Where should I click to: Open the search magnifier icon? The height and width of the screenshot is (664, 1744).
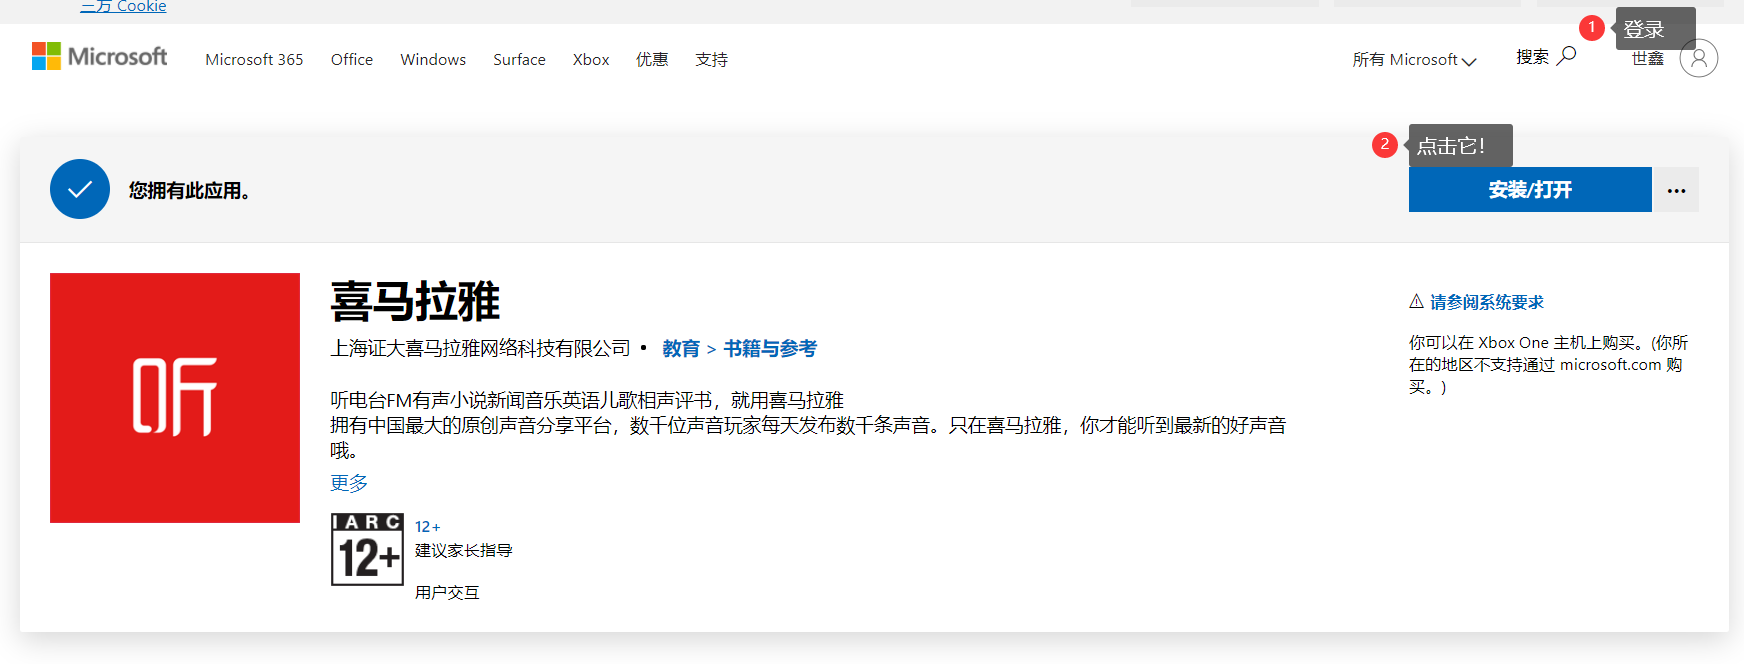point(1567,56)
